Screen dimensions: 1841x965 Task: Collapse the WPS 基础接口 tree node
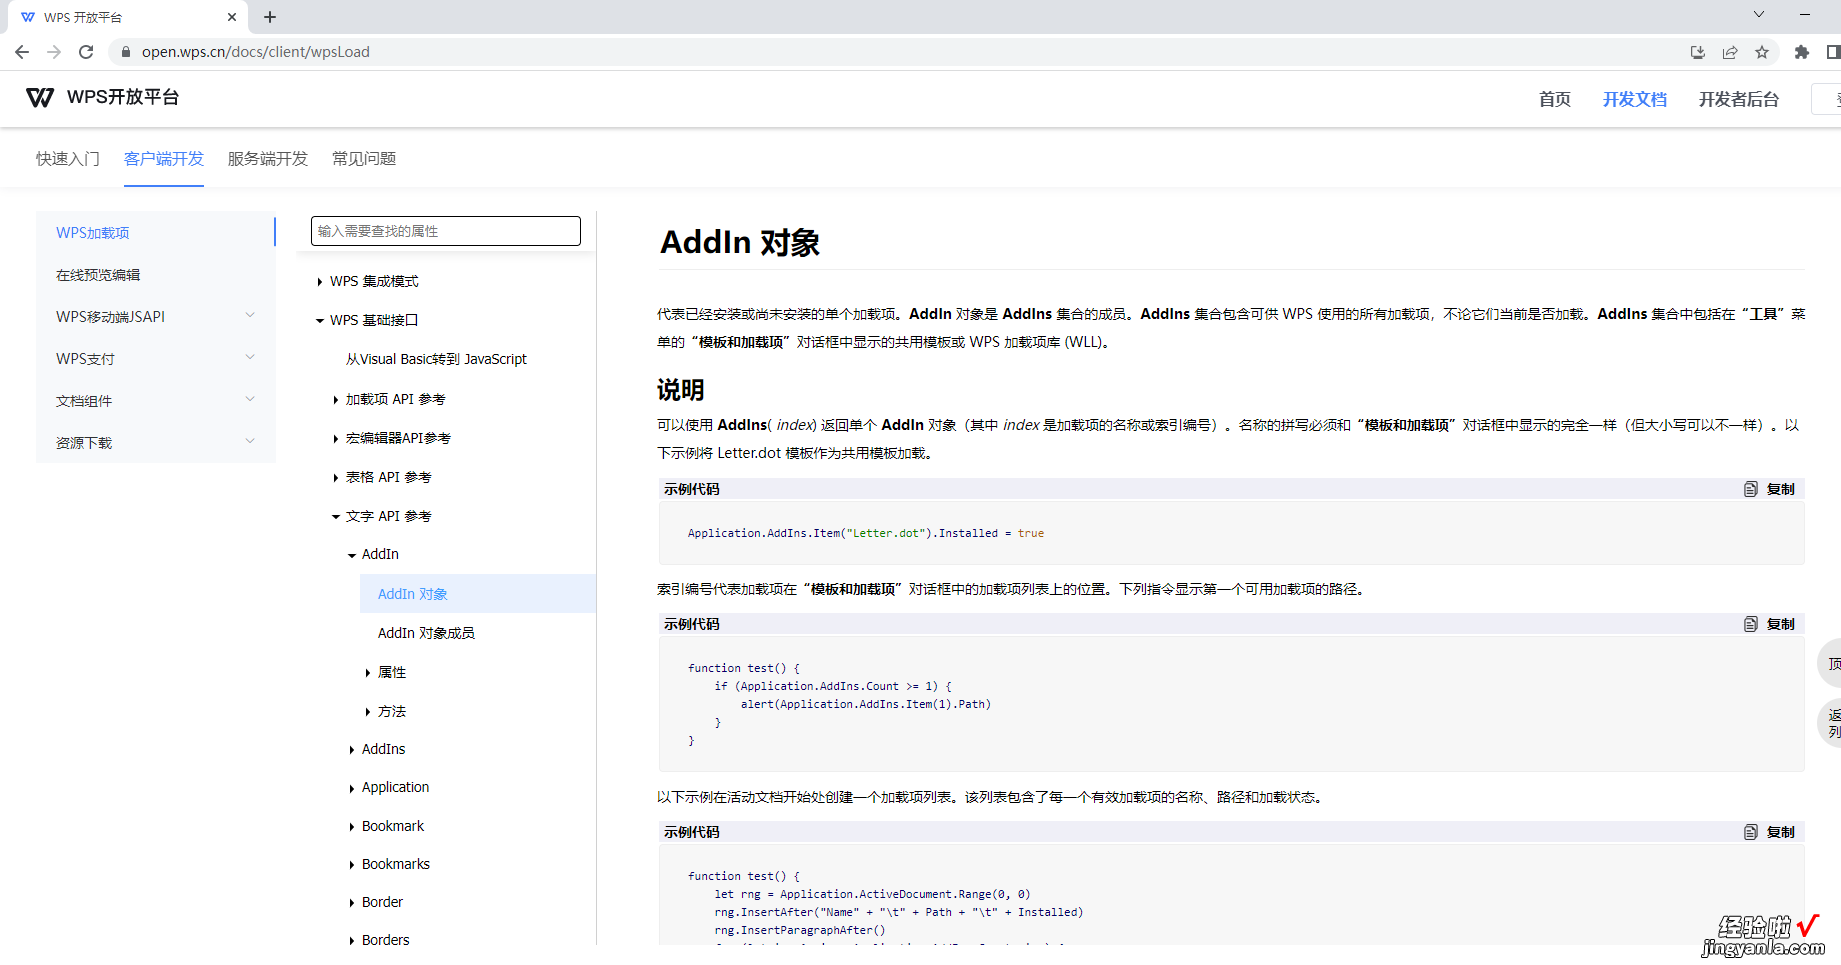[320, 321]
